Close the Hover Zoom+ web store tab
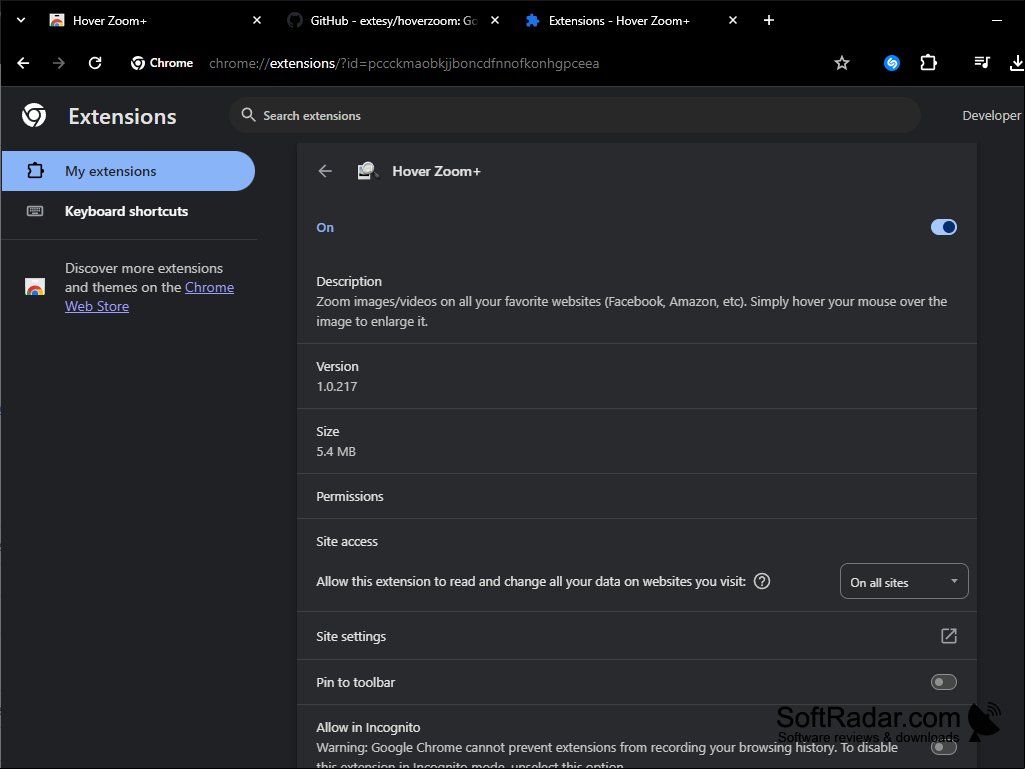 point(257,20)
